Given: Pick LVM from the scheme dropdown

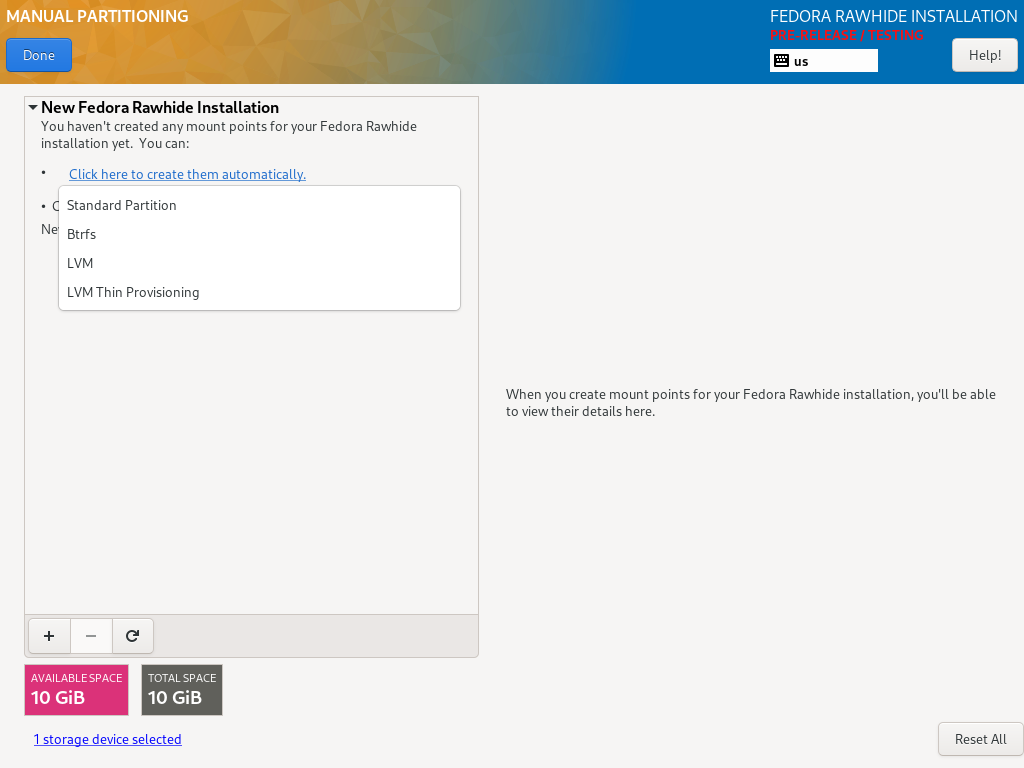Looking at the screenshot, I should (259, 263).
